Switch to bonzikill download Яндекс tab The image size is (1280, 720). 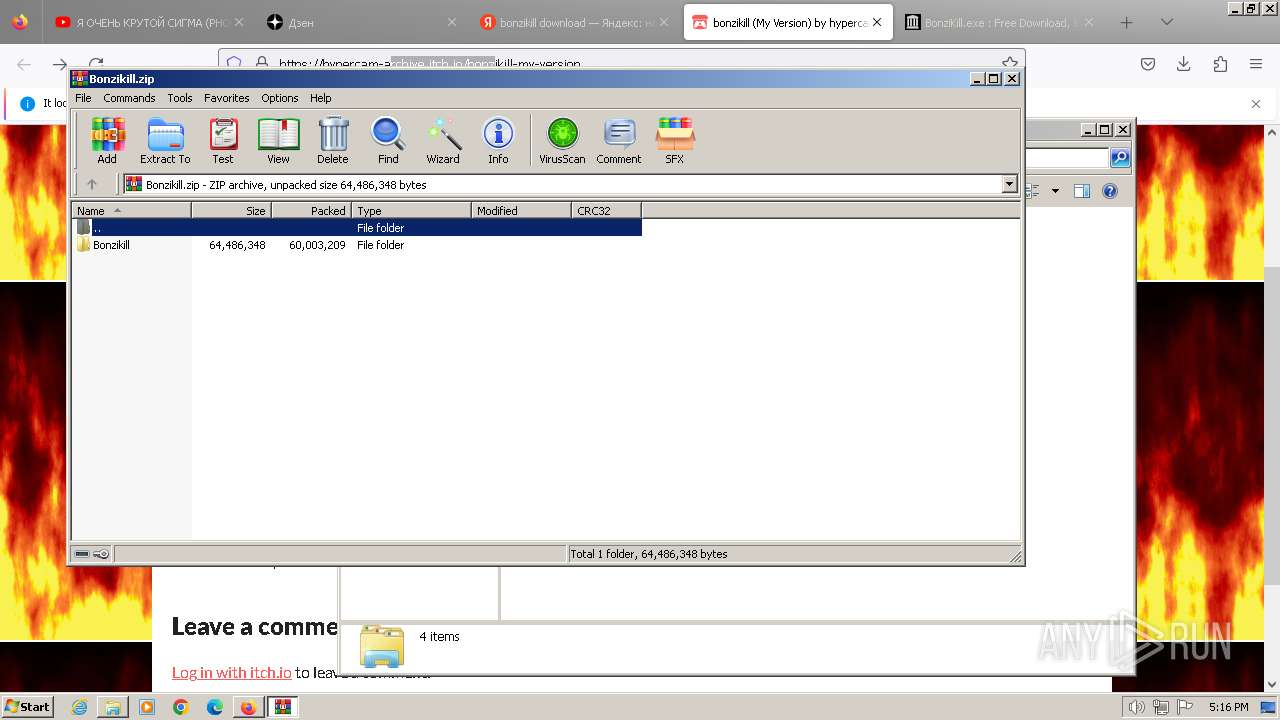pyautogui.click(x=573, y=22)
